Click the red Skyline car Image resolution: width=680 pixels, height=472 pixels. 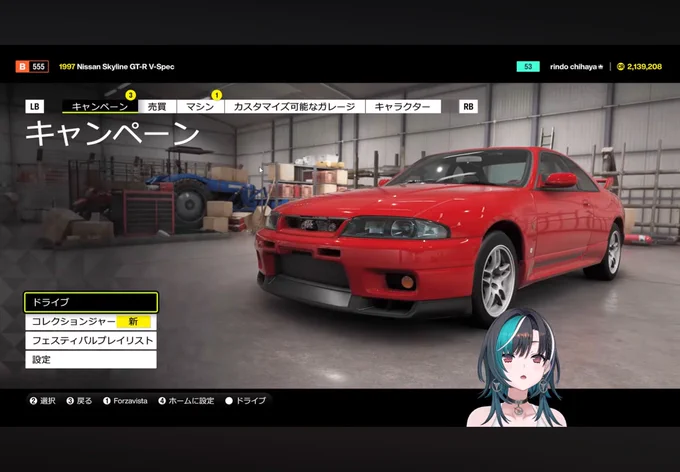(x=438, y=234)
